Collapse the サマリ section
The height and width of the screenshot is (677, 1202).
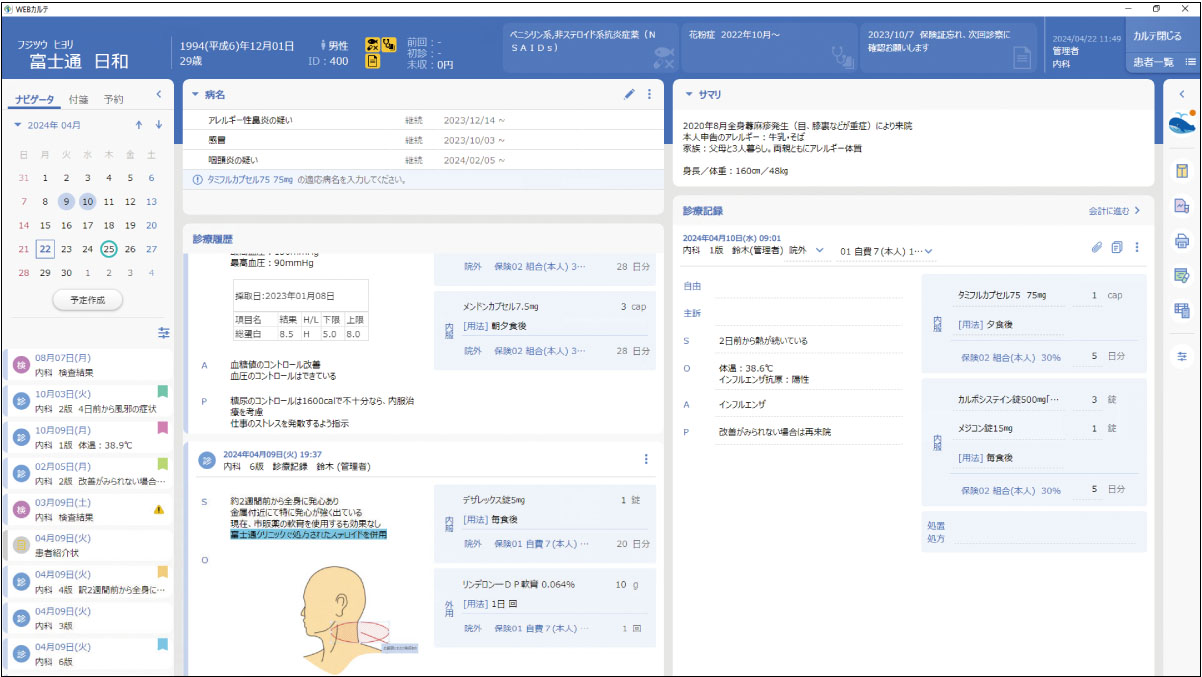tap(688, 95)
